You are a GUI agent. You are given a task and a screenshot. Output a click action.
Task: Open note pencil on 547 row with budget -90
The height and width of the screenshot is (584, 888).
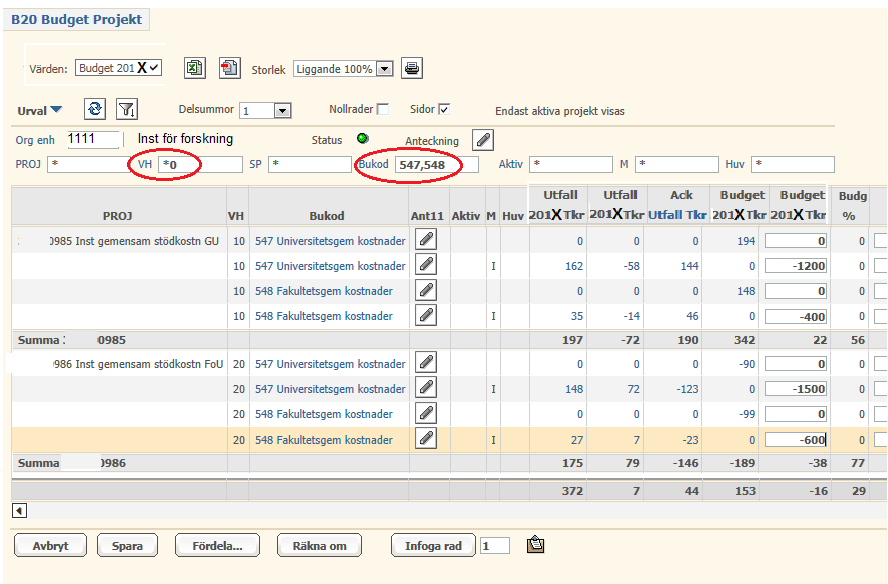pos(426,363)
